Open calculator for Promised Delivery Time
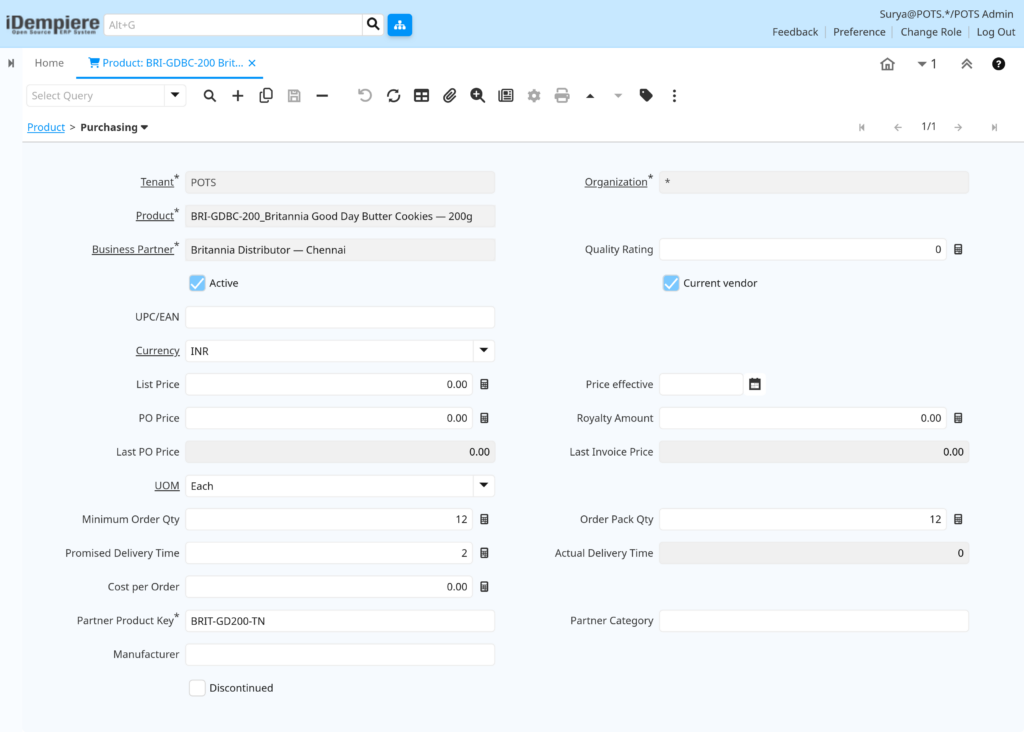The image size is (1024, 732). (x=485, y=553)
